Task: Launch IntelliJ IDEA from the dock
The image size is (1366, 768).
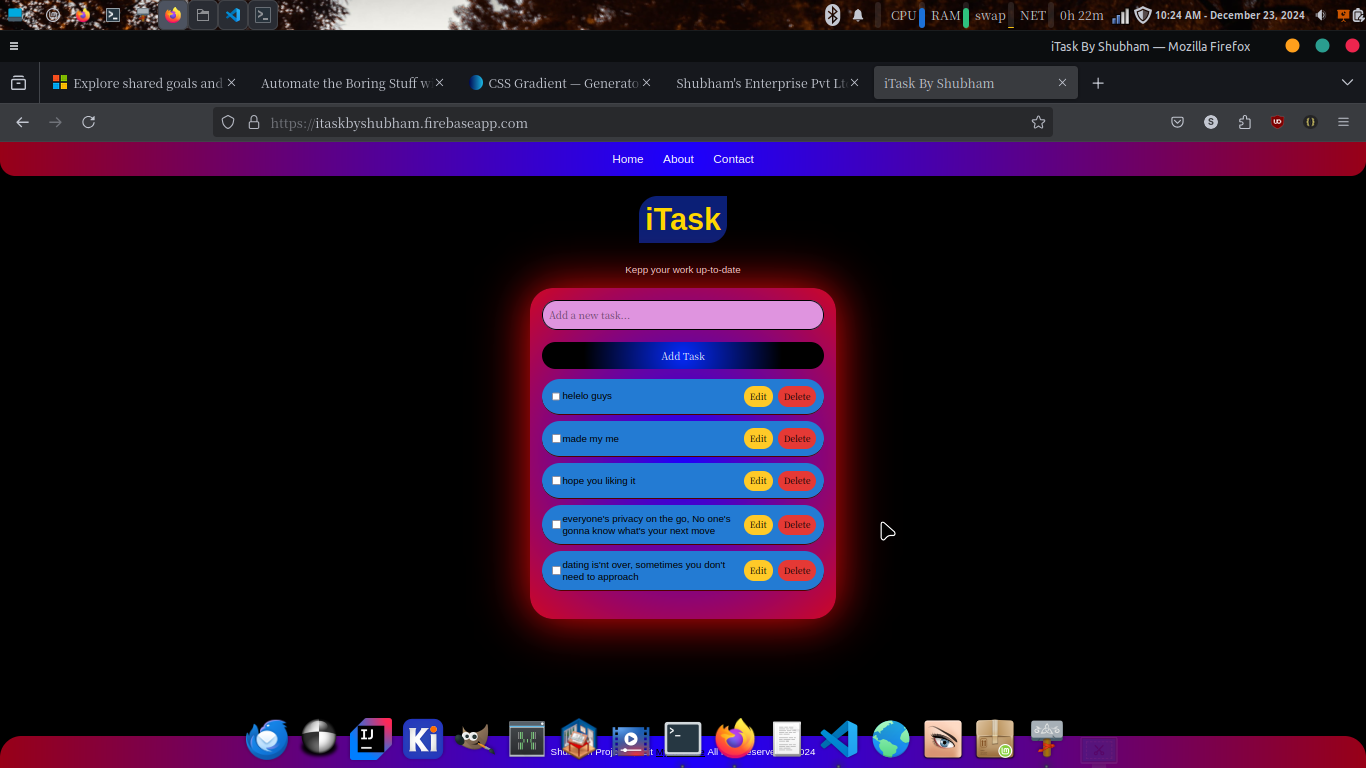Action: [x=371, y=740]
